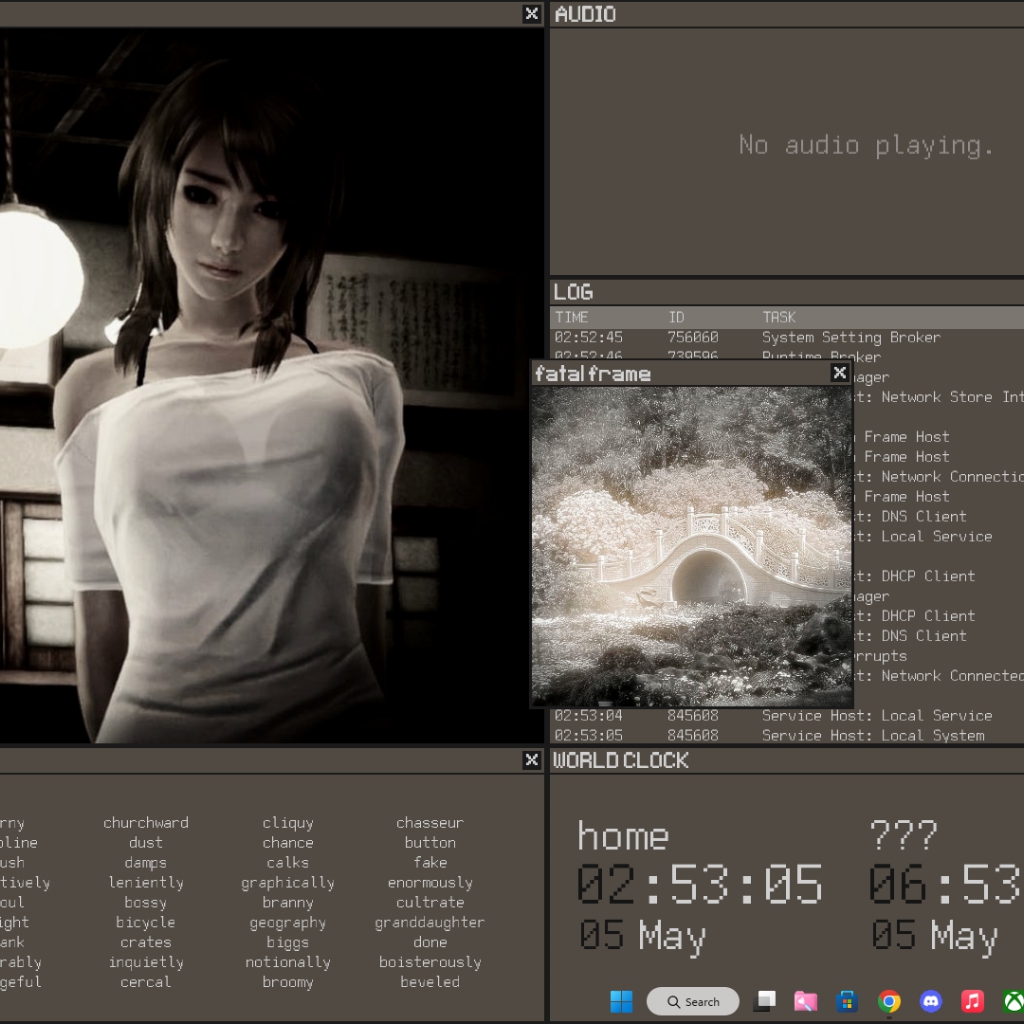This screenshot has height=1024, width=1024.
Task: Click the word 'button'
Action: tap(430, 842)
